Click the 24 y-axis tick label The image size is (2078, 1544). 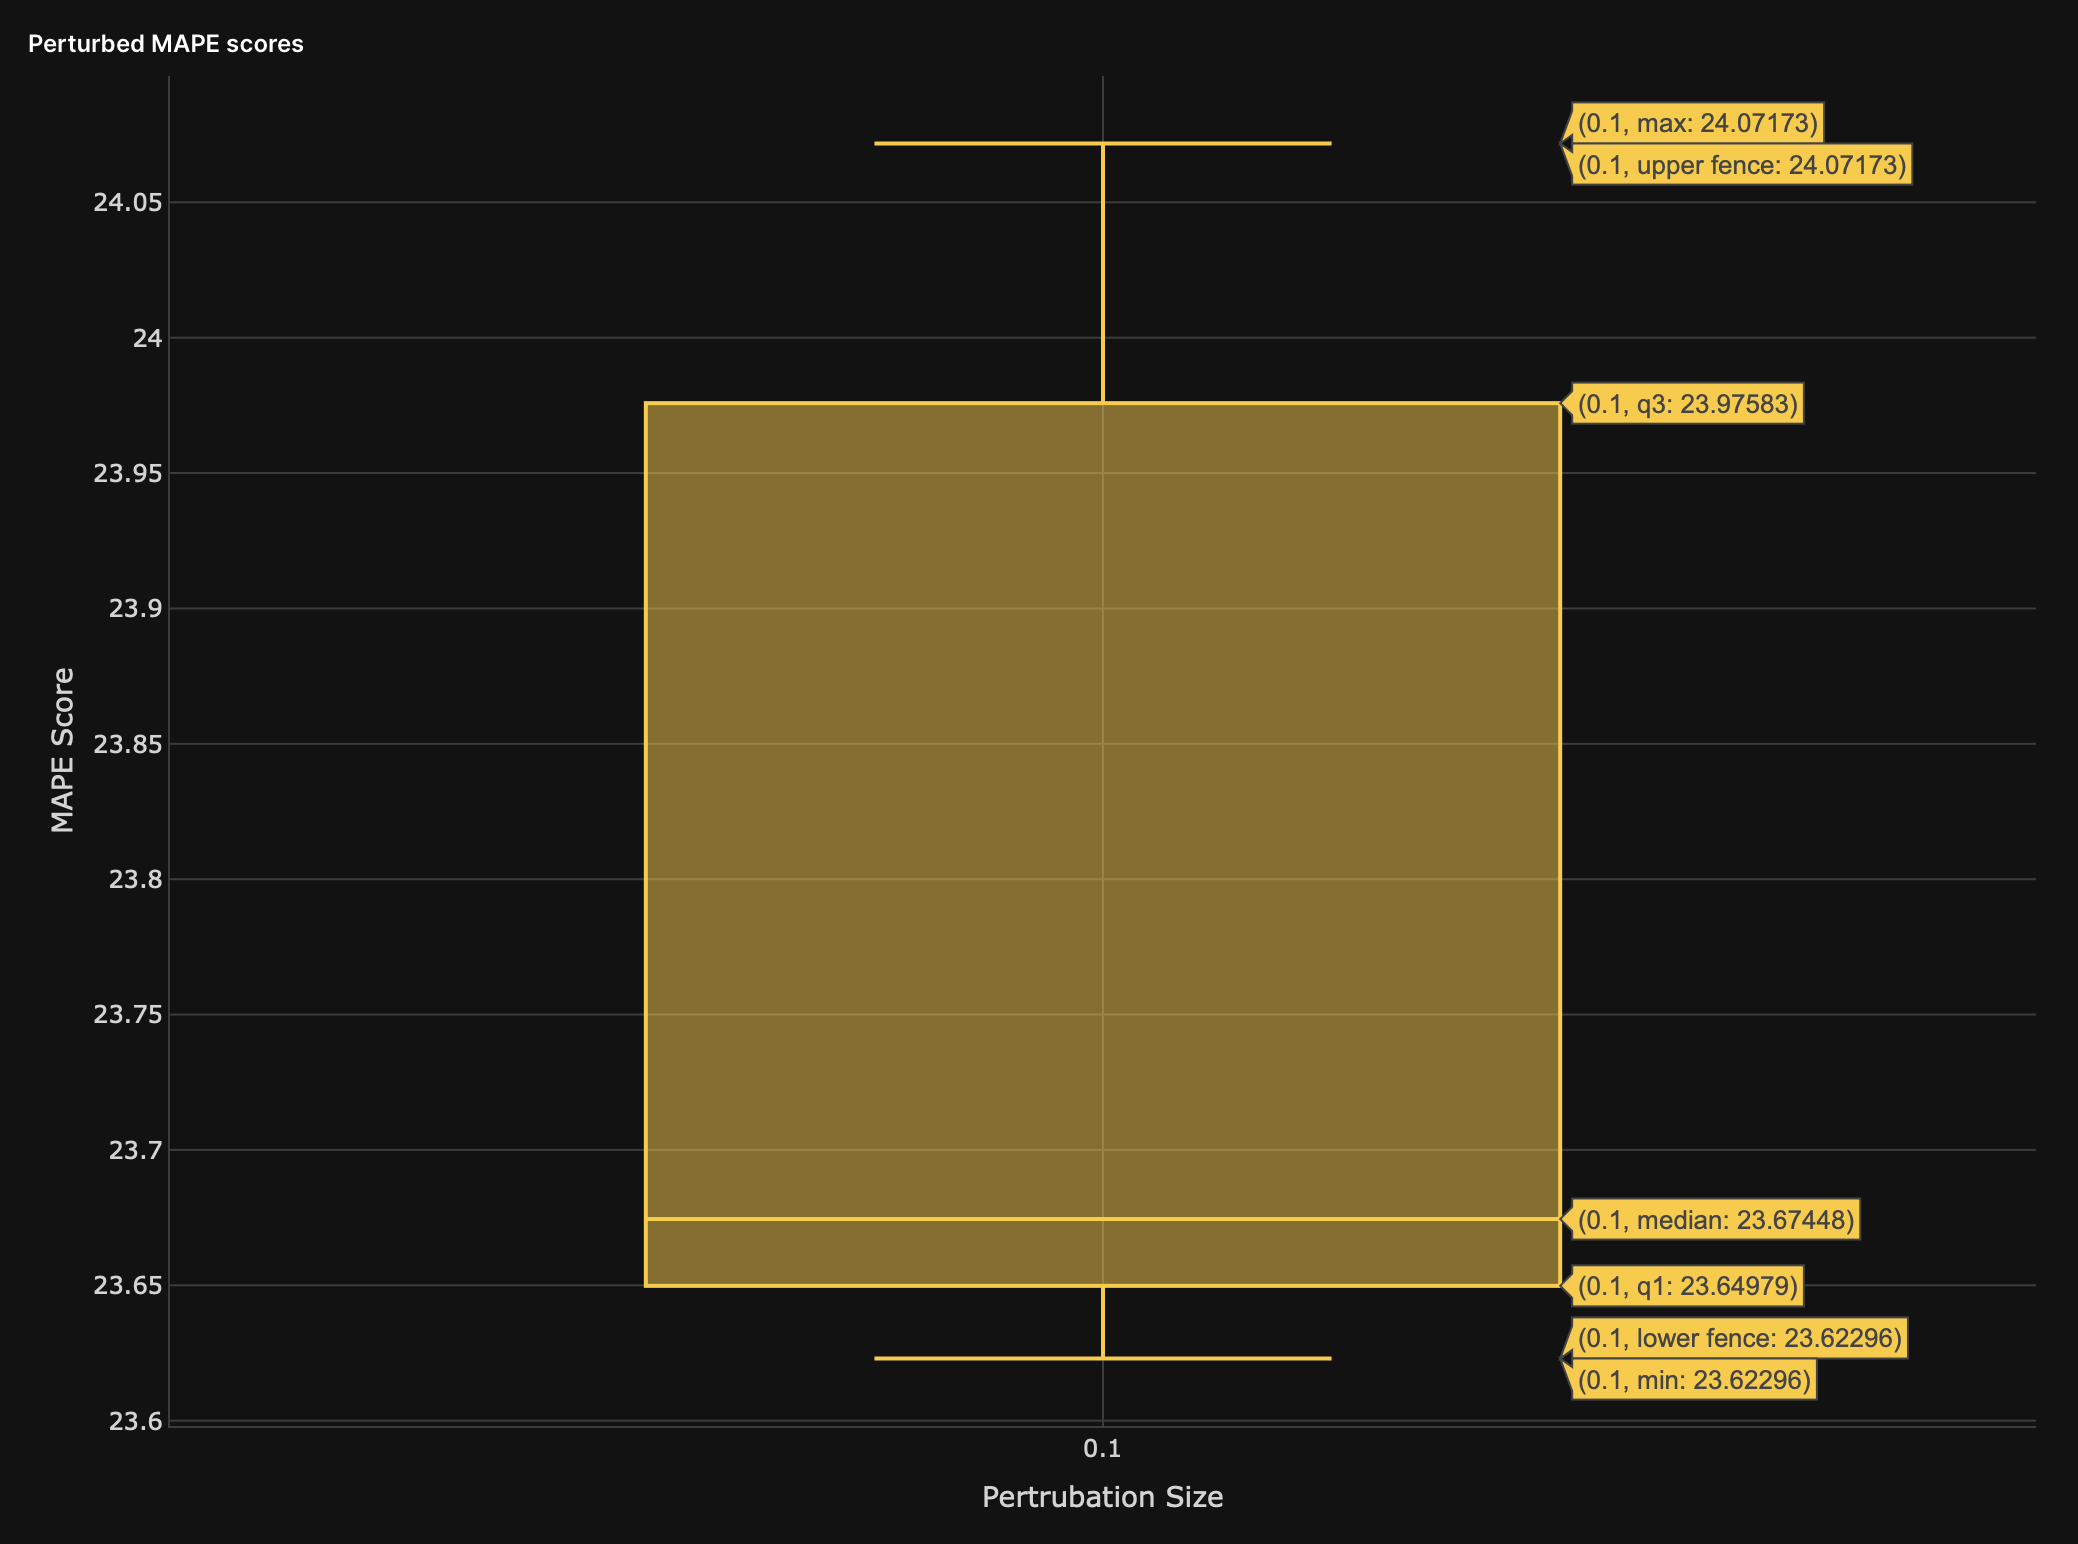(147, 338)
